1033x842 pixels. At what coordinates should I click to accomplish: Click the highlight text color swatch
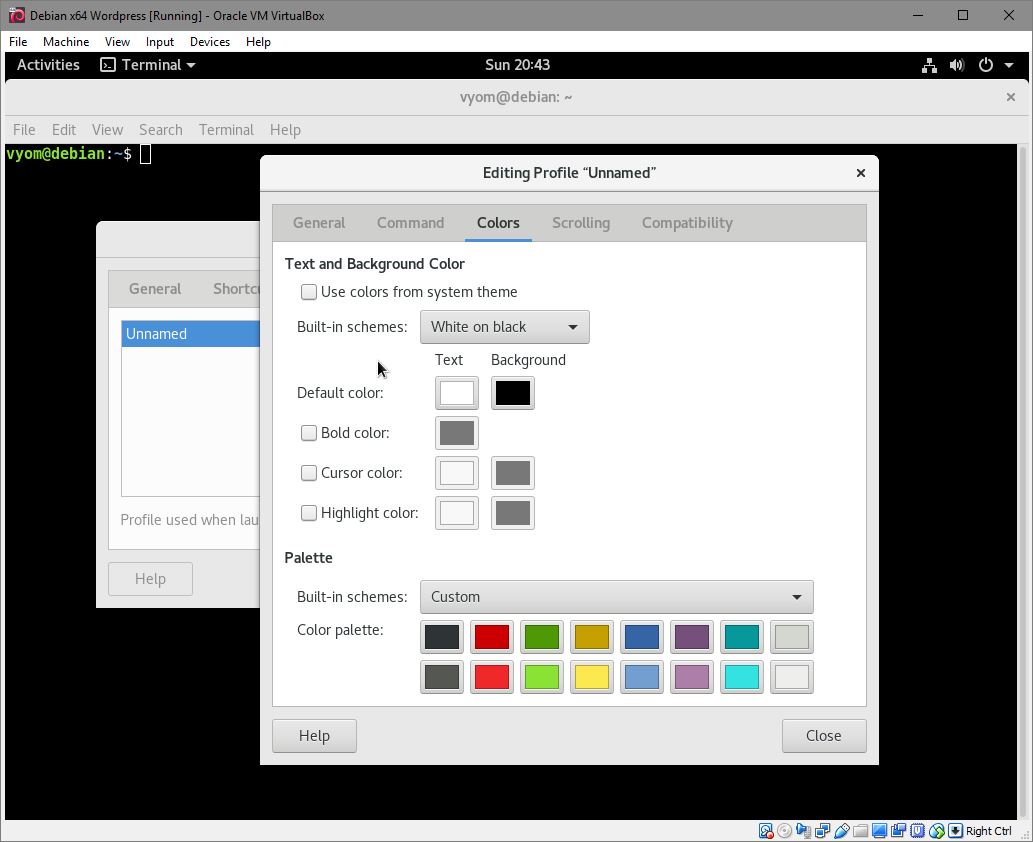[457, 513]
